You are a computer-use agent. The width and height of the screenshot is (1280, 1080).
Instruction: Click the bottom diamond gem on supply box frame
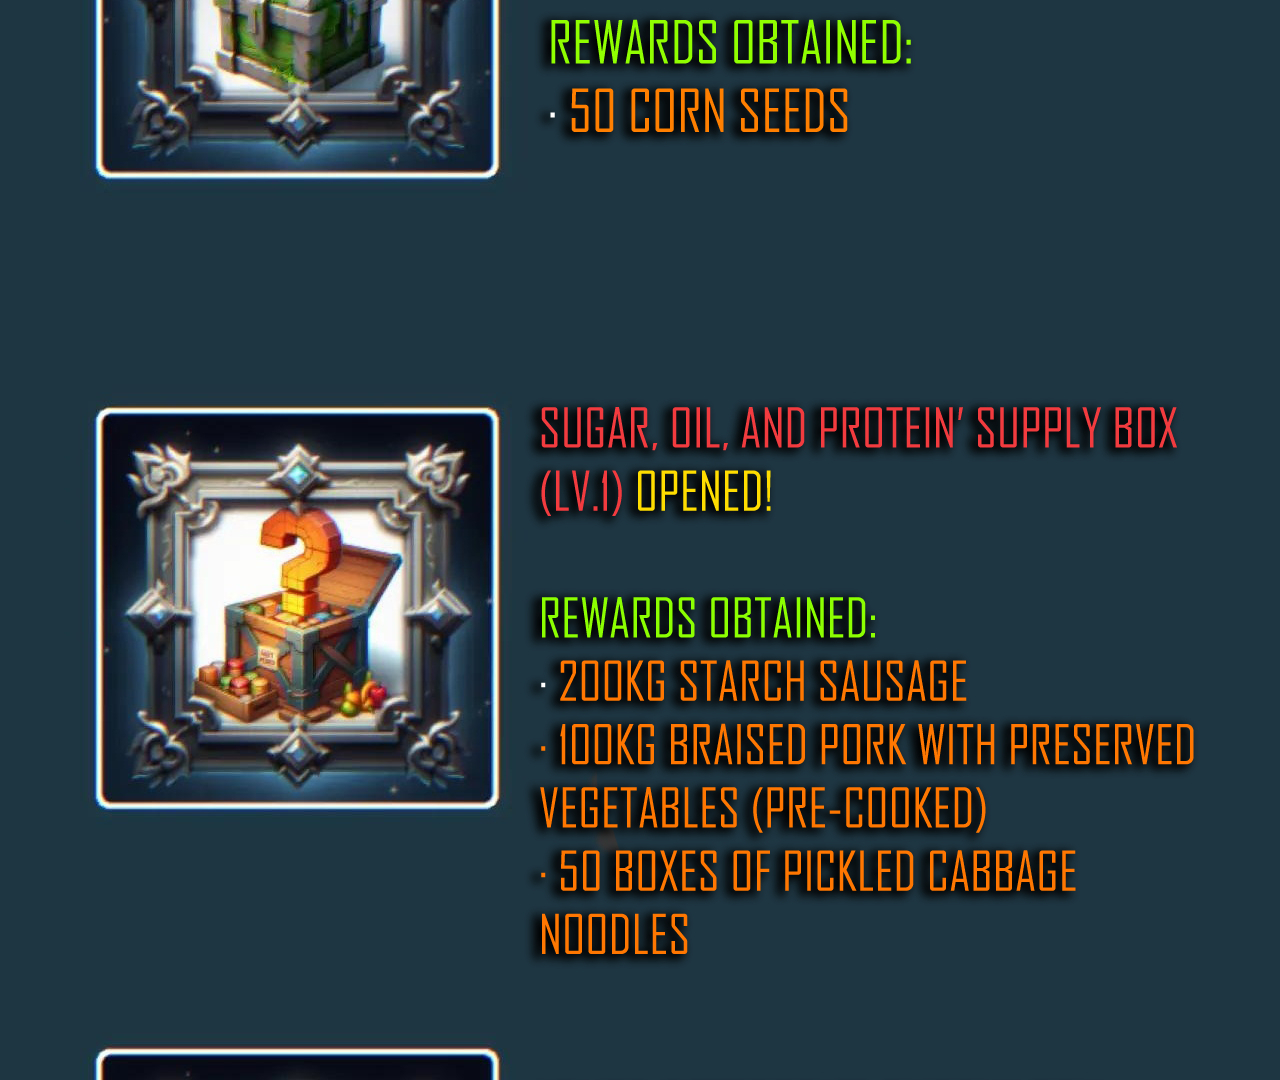pyautogui.click(x=298, y=753)
